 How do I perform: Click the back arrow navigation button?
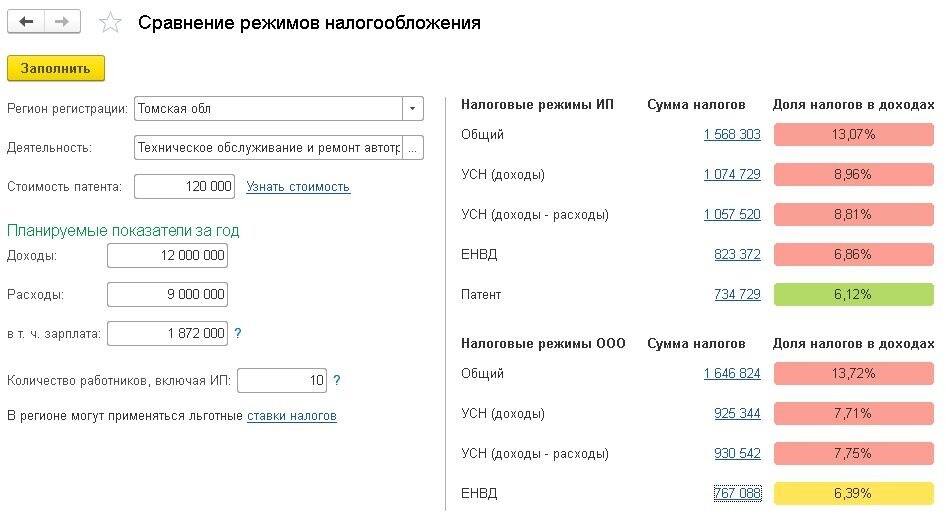(25, 22)
